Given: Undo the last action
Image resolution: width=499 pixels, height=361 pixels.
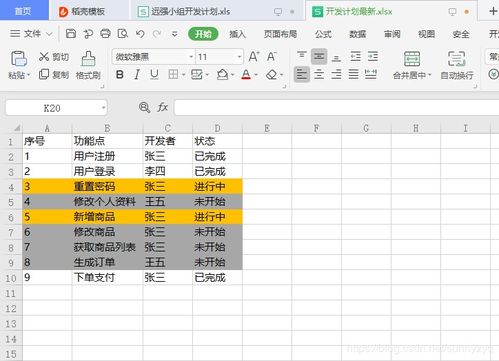Looking at the screenshot, I should tap(140, 34).
